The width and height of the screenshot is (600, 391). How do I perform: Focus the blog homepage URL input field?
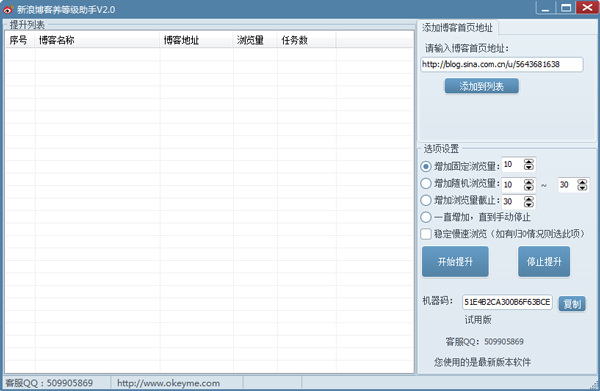tap(502, 64)
